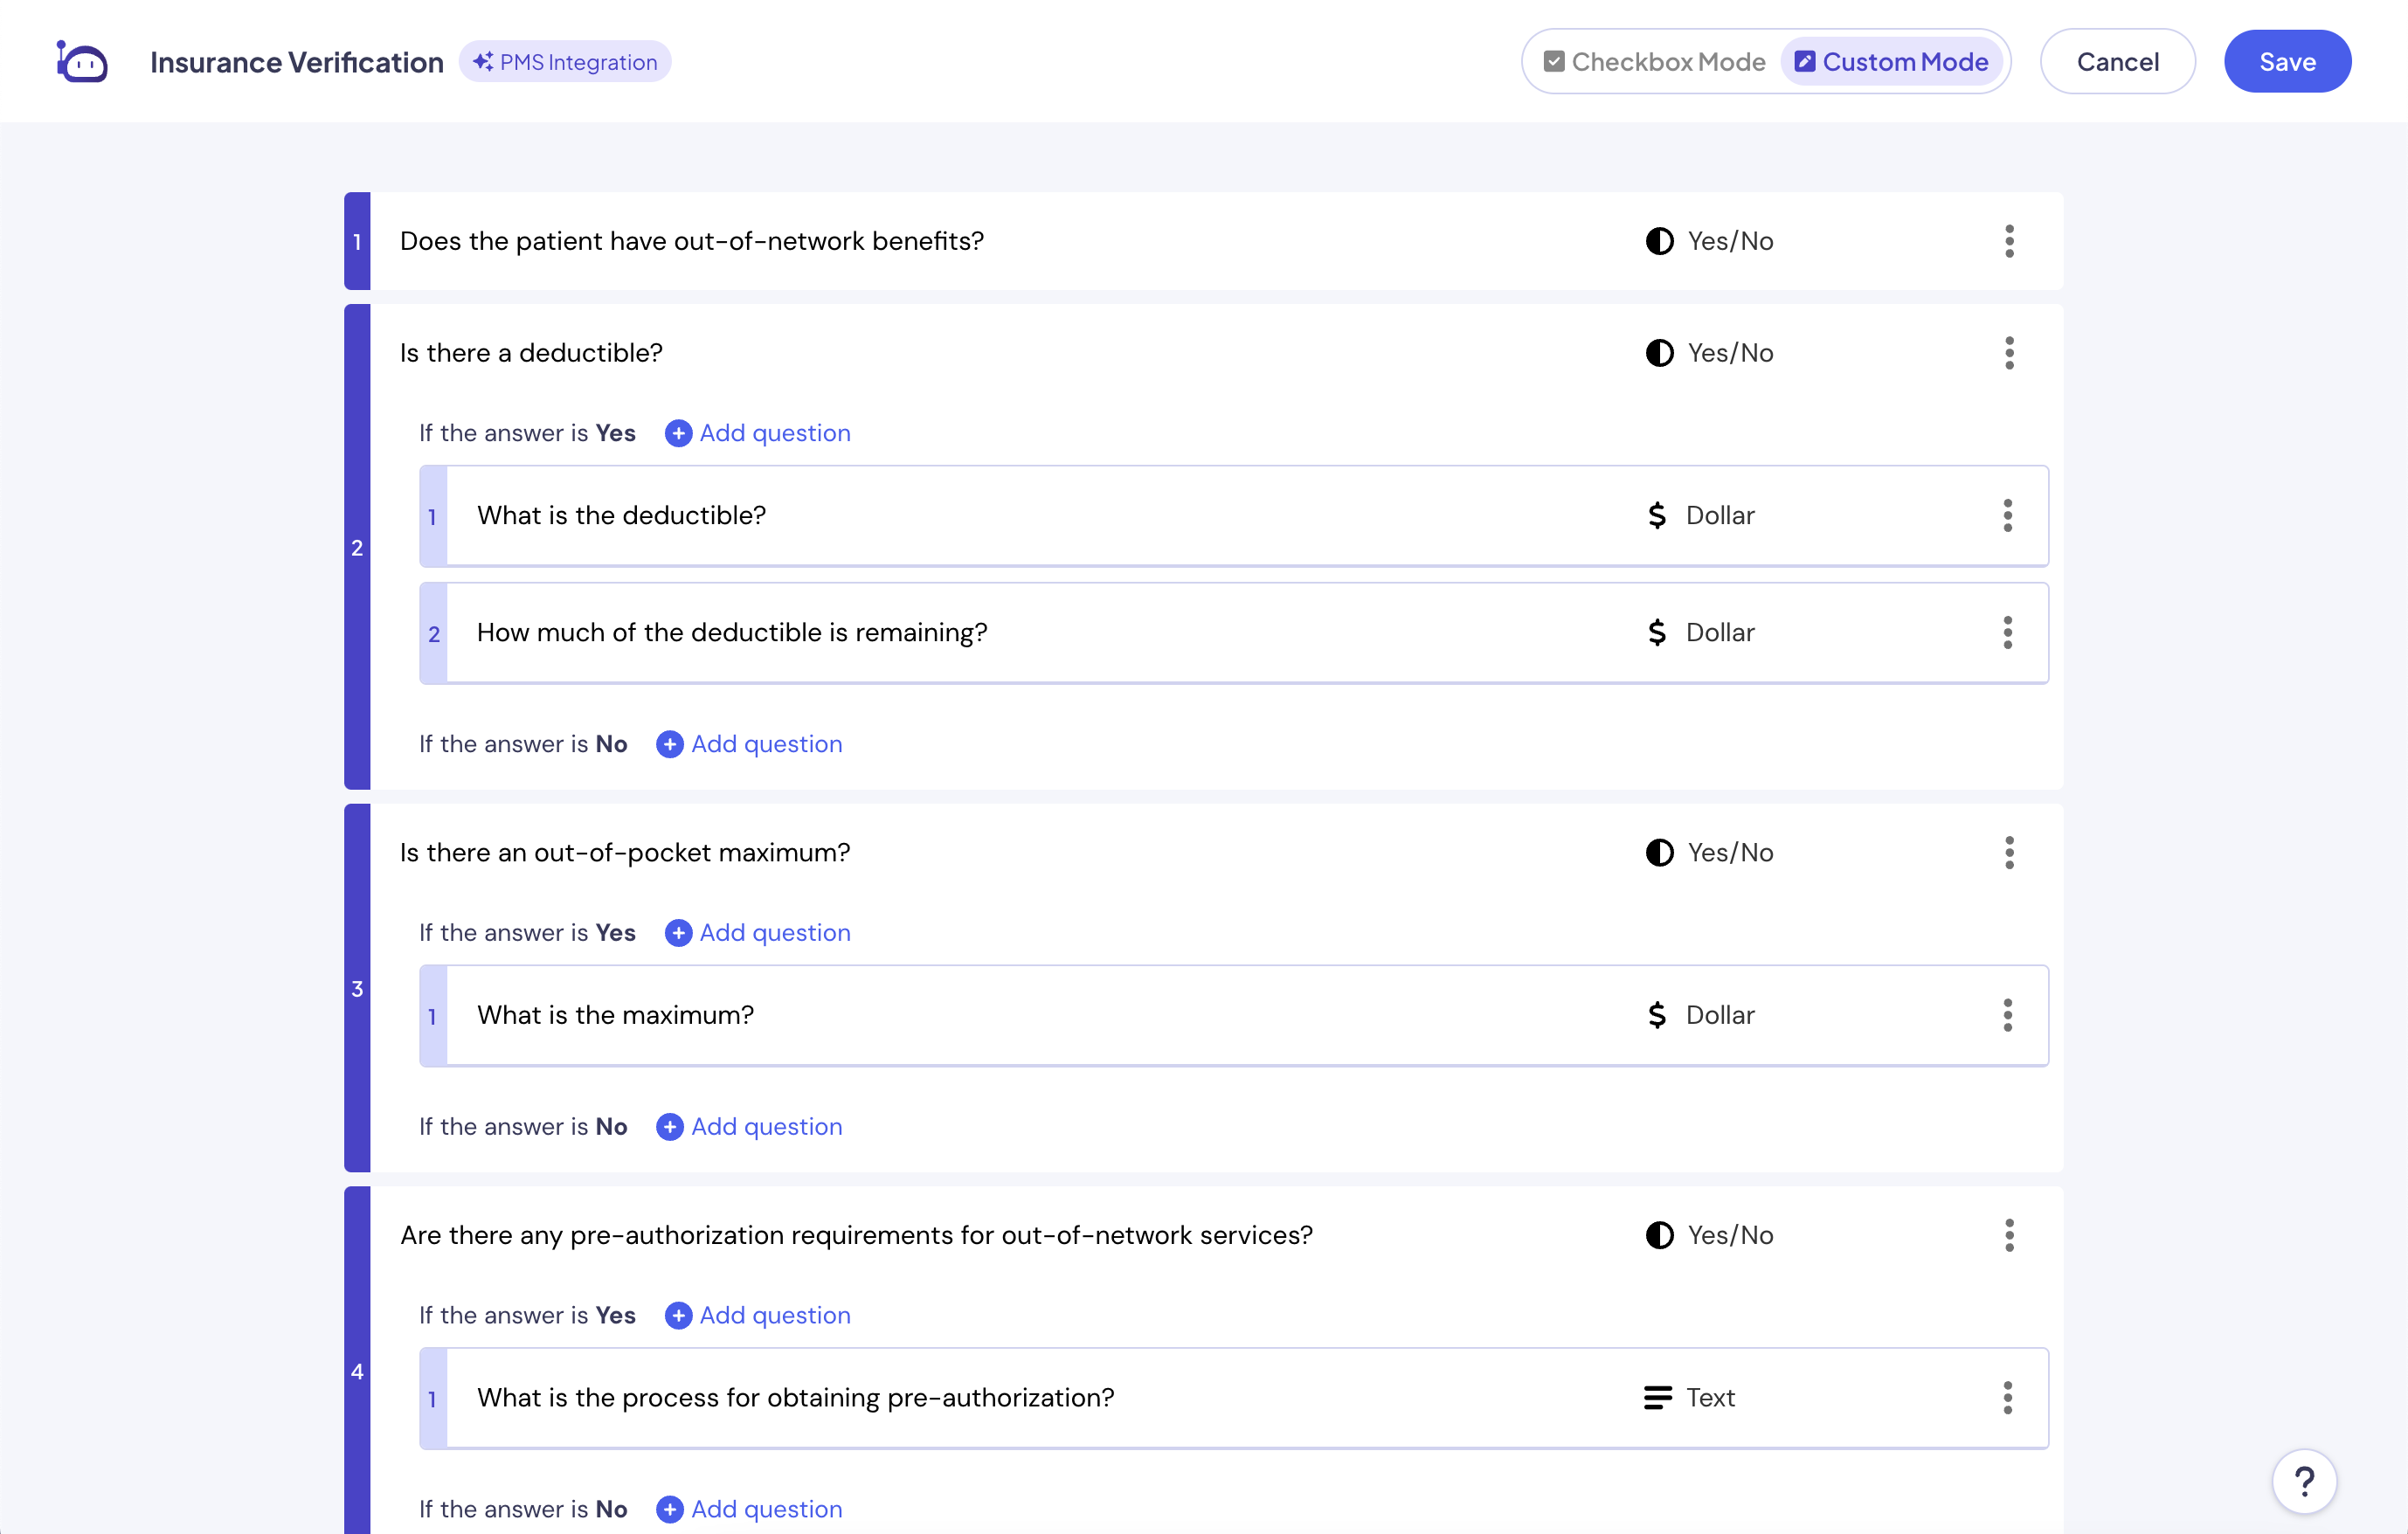The height and width of the screenshot is (1534, 2408).
Task: Click kebab menu for pre-authorization process question
Action: [x=2007, y=1398]
